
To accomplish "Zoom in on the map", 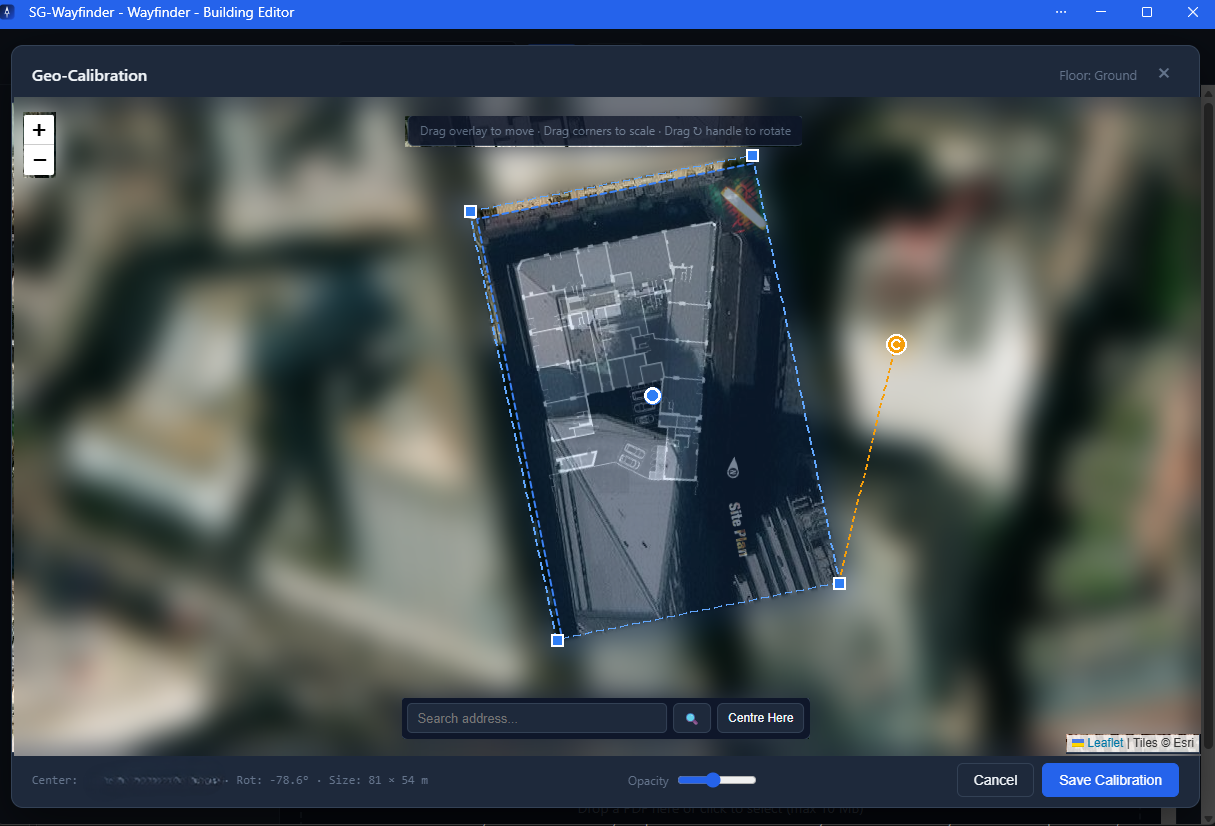I will [x=39, y=130].
